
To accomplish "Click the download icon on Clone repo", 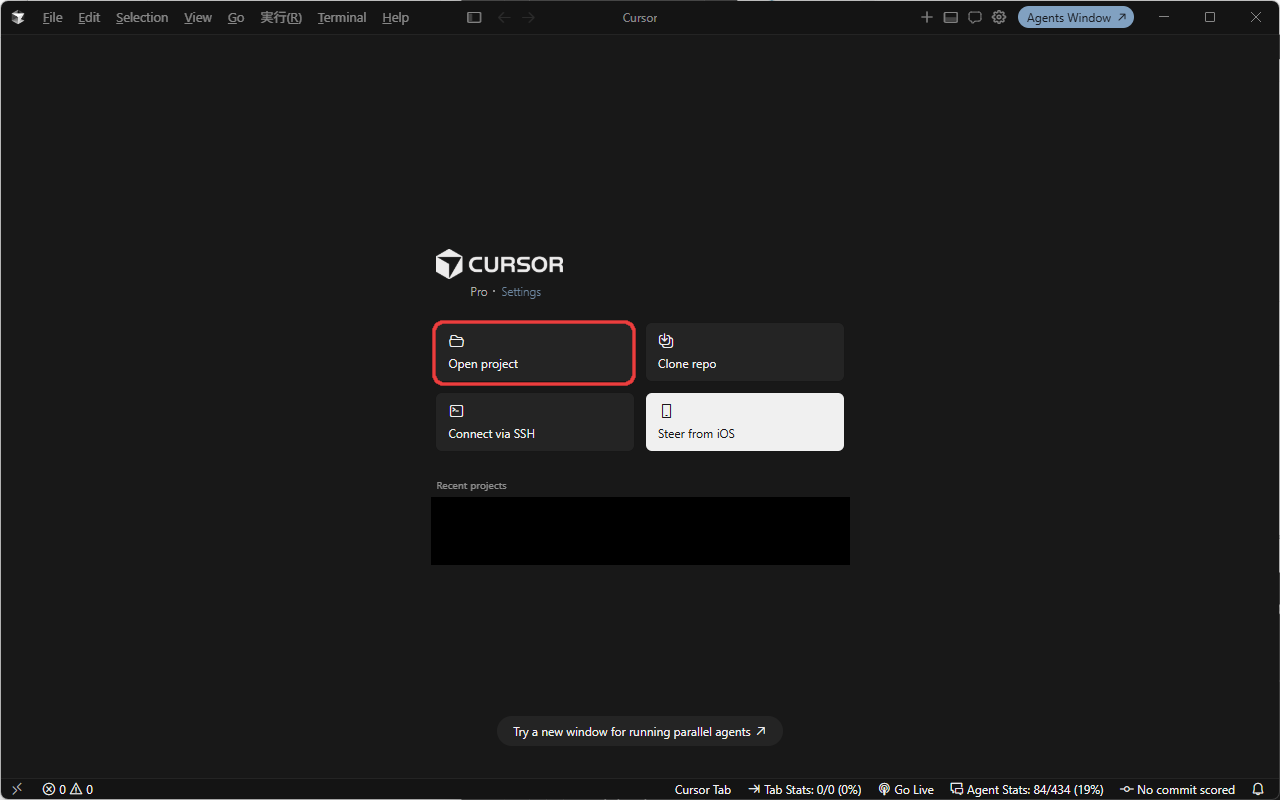I will coord(666,341).
